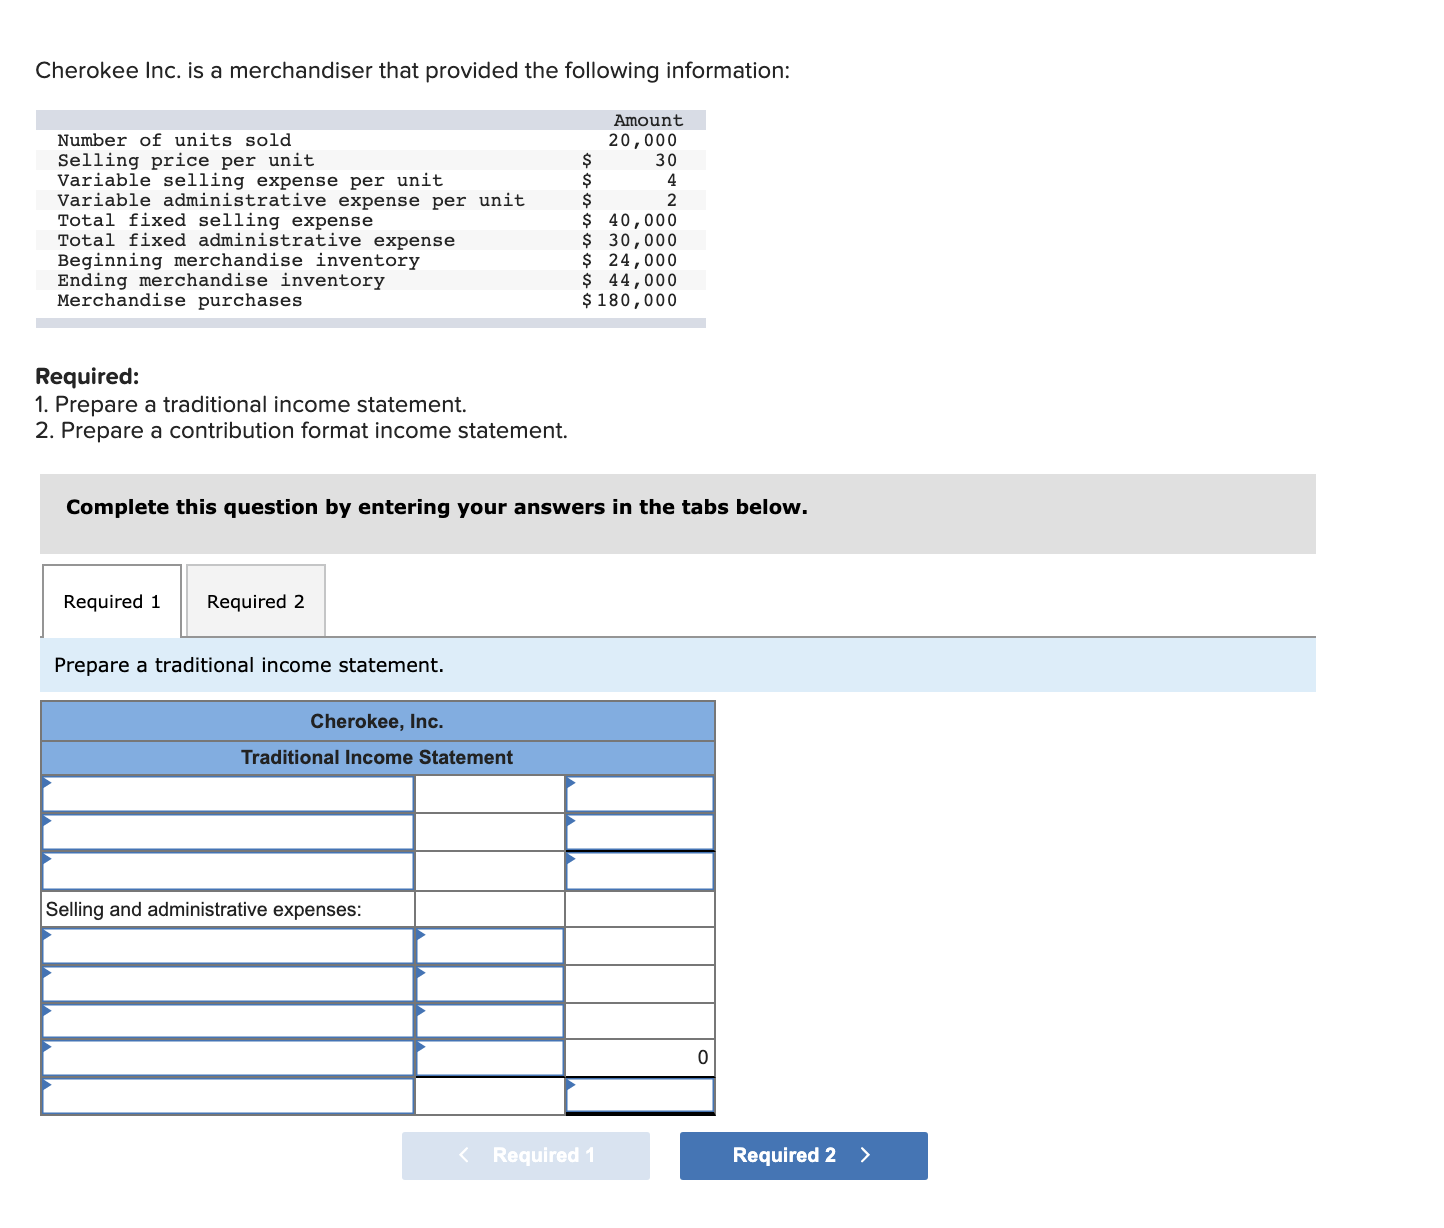Click the first expense amount field below Selling and administrative expenses
This screenshot has width=1444, height=1228.
click(490, 946)
